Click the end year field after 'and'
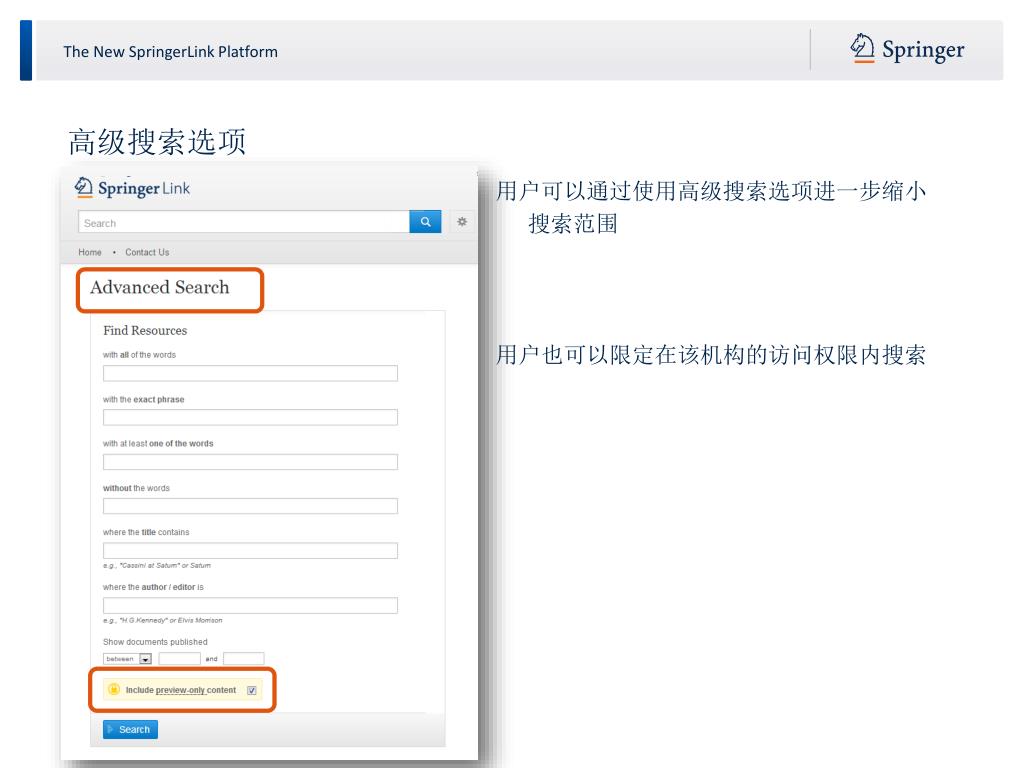Image resolution: width=1024 pixels, height=768 pixels. click(244, 658)
